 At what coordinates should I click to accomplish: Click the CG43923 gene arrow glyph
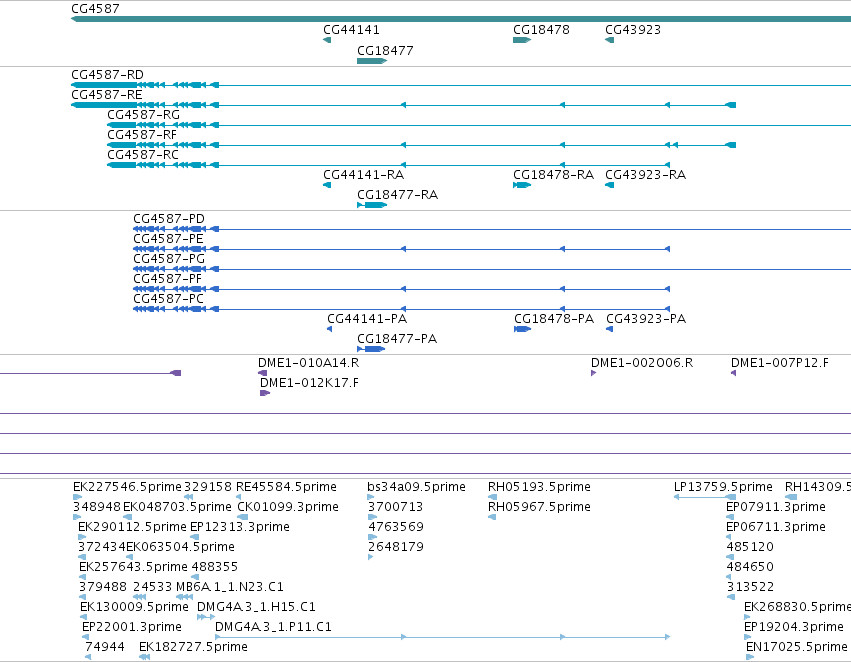pyautogui.click(x=609, y=40)
